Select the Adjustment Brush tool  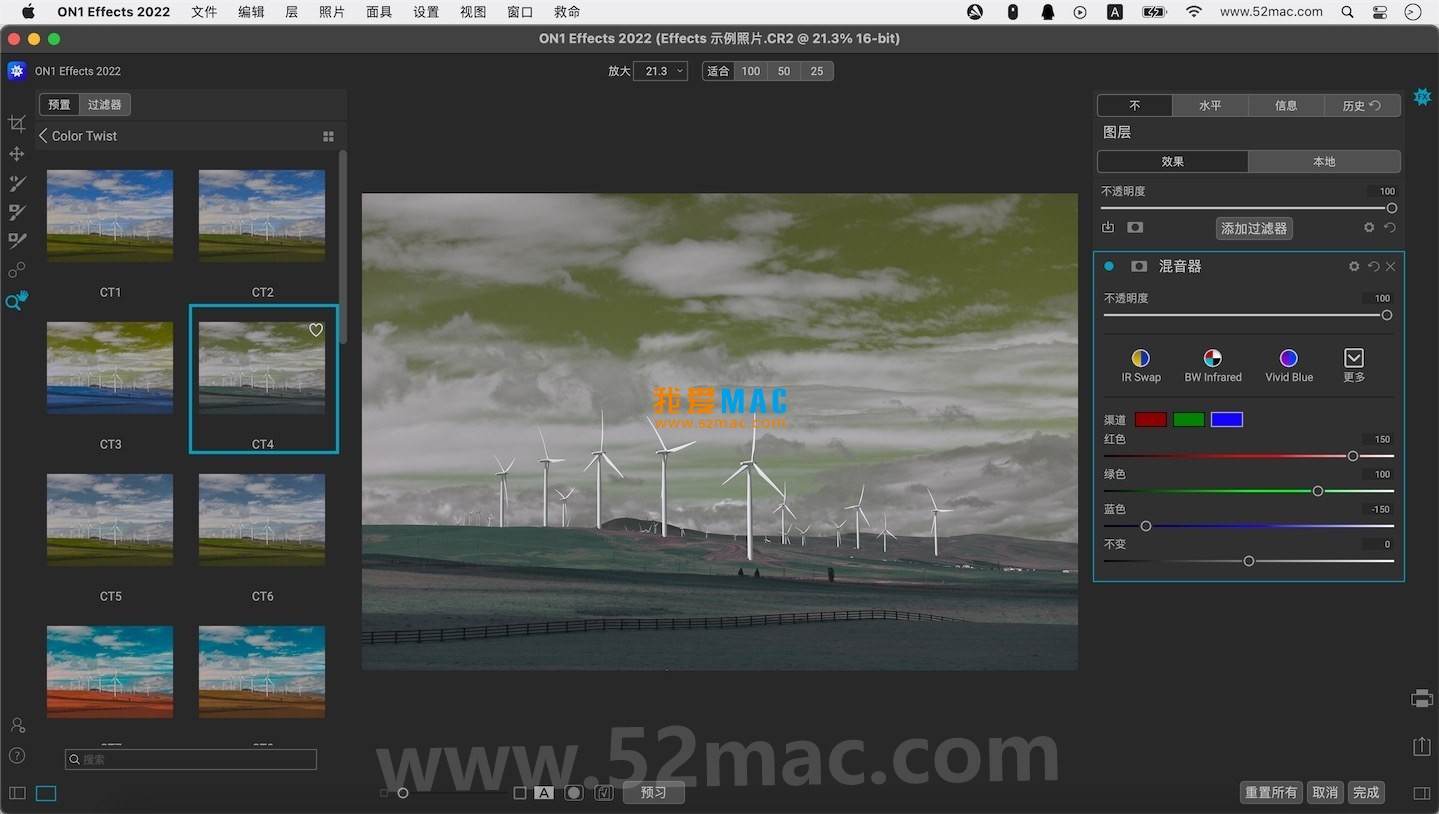(17, 212)
